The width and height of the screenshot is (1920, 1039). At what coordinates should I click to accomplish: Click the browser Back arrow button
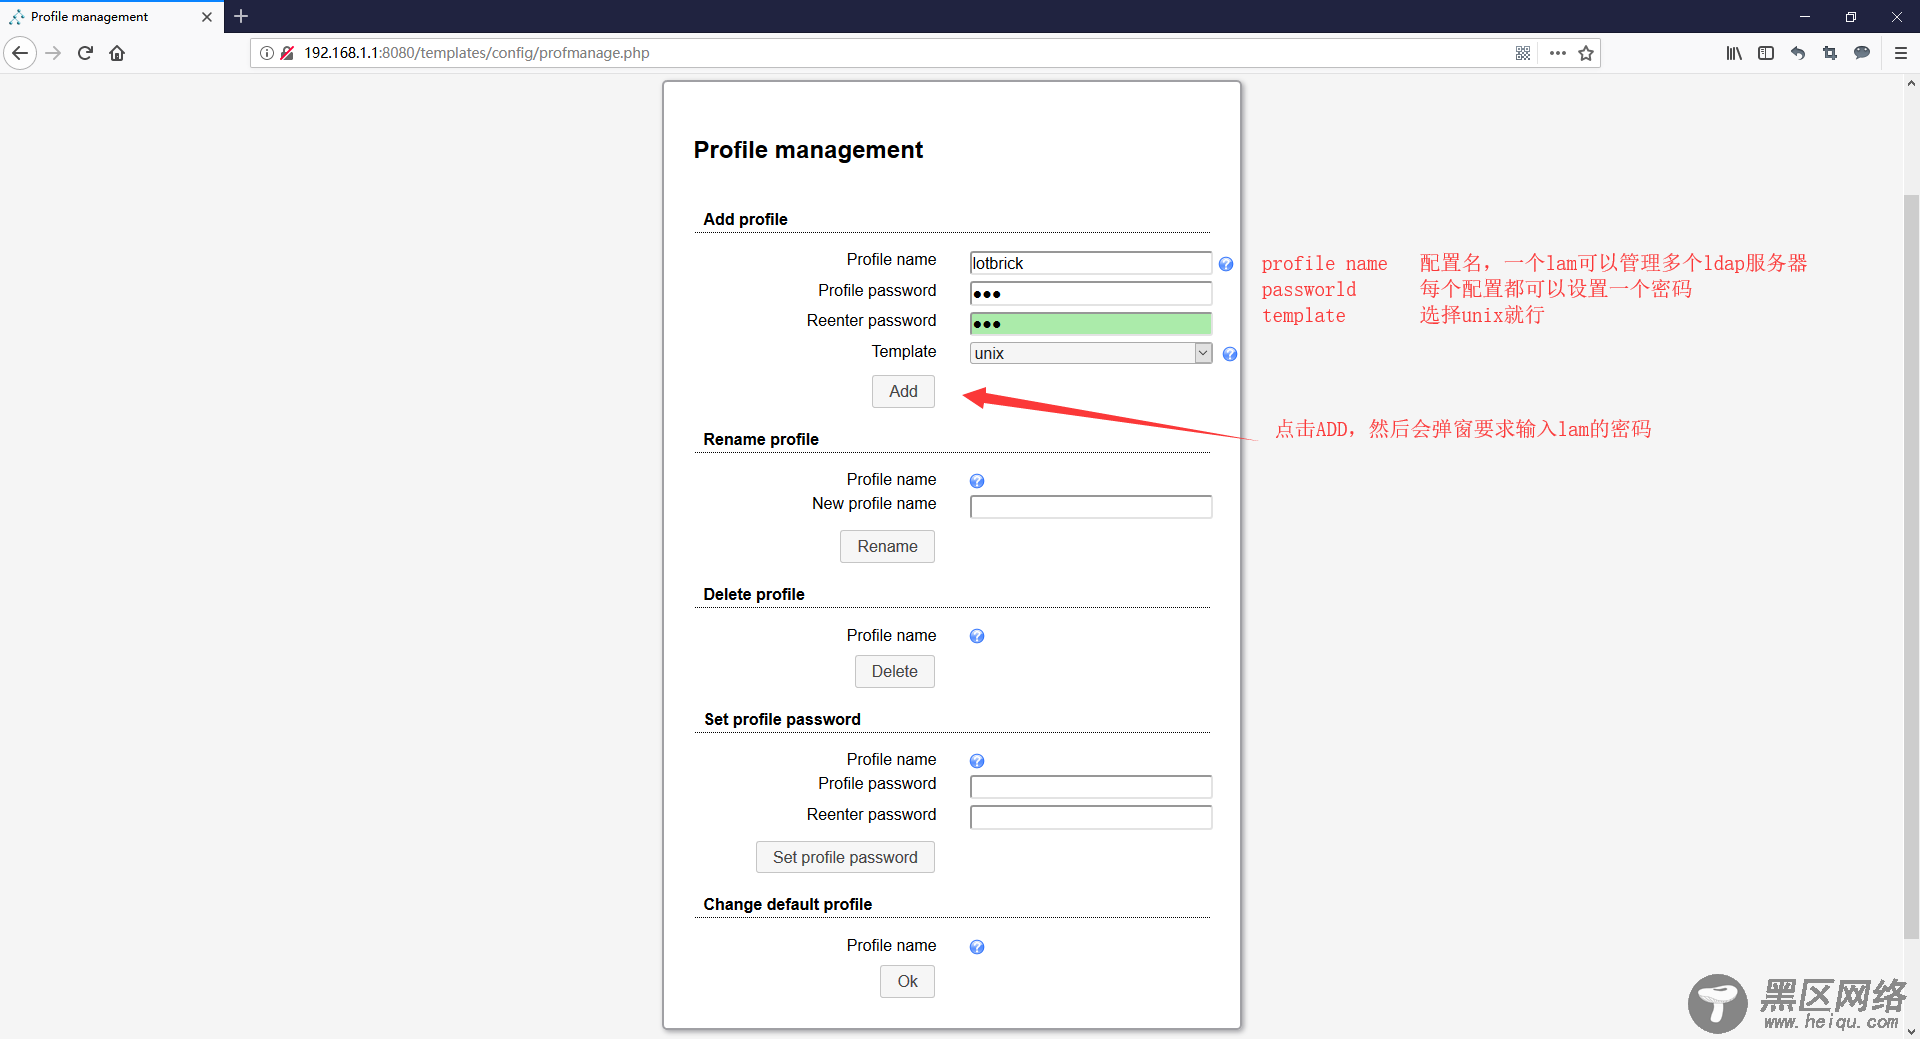pos(20,53)
